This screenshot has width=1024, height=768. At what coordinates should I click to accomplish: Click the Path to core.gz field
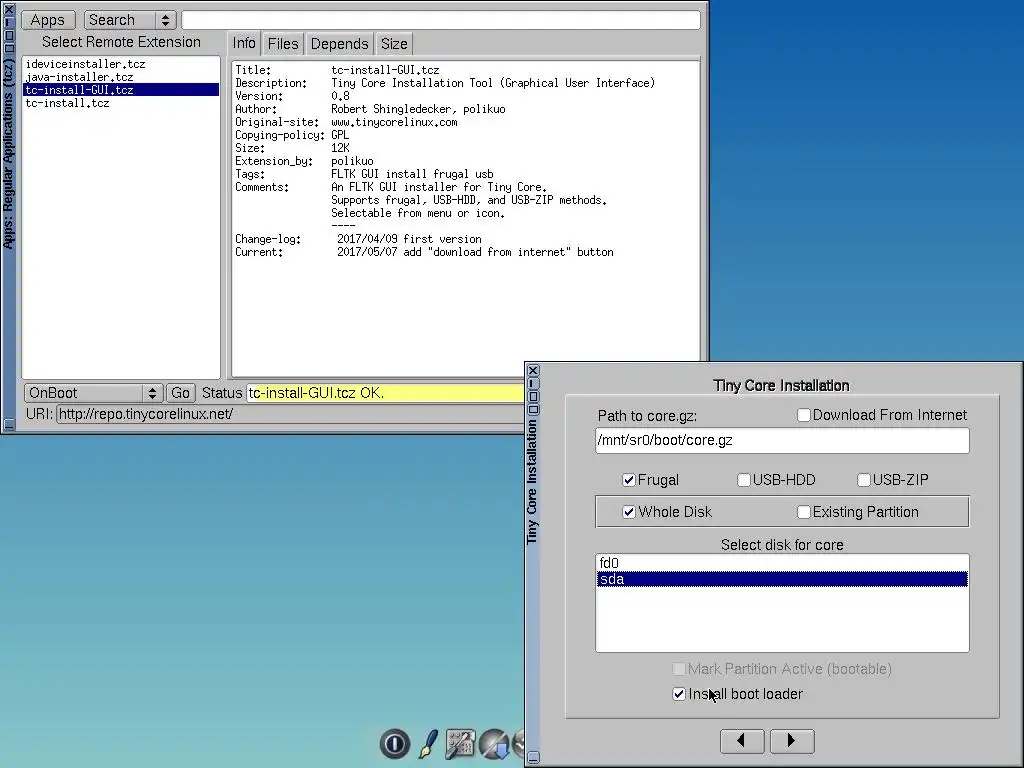[x=782, y=440]
